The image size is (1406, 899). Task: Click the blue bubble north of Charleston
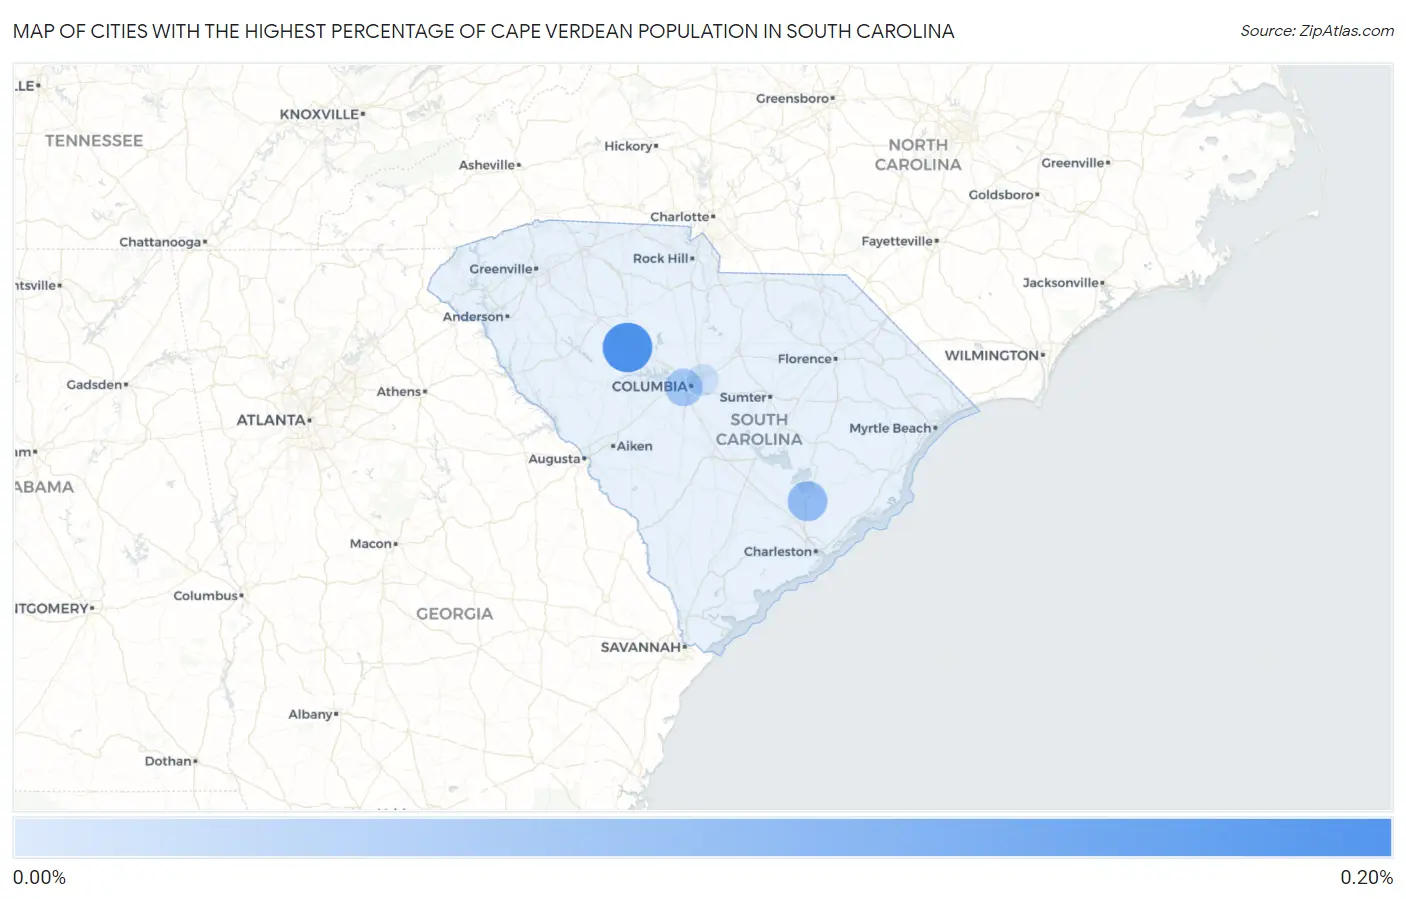click(807, 501)
